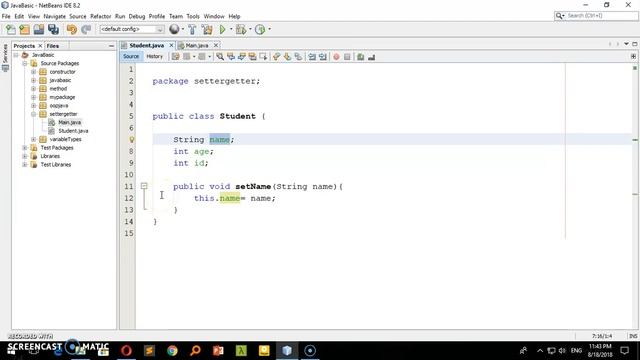The width and height of the screenshot is (640, 360).
Task: Open browser globe dropdown arrow
Action: (182, 29)
